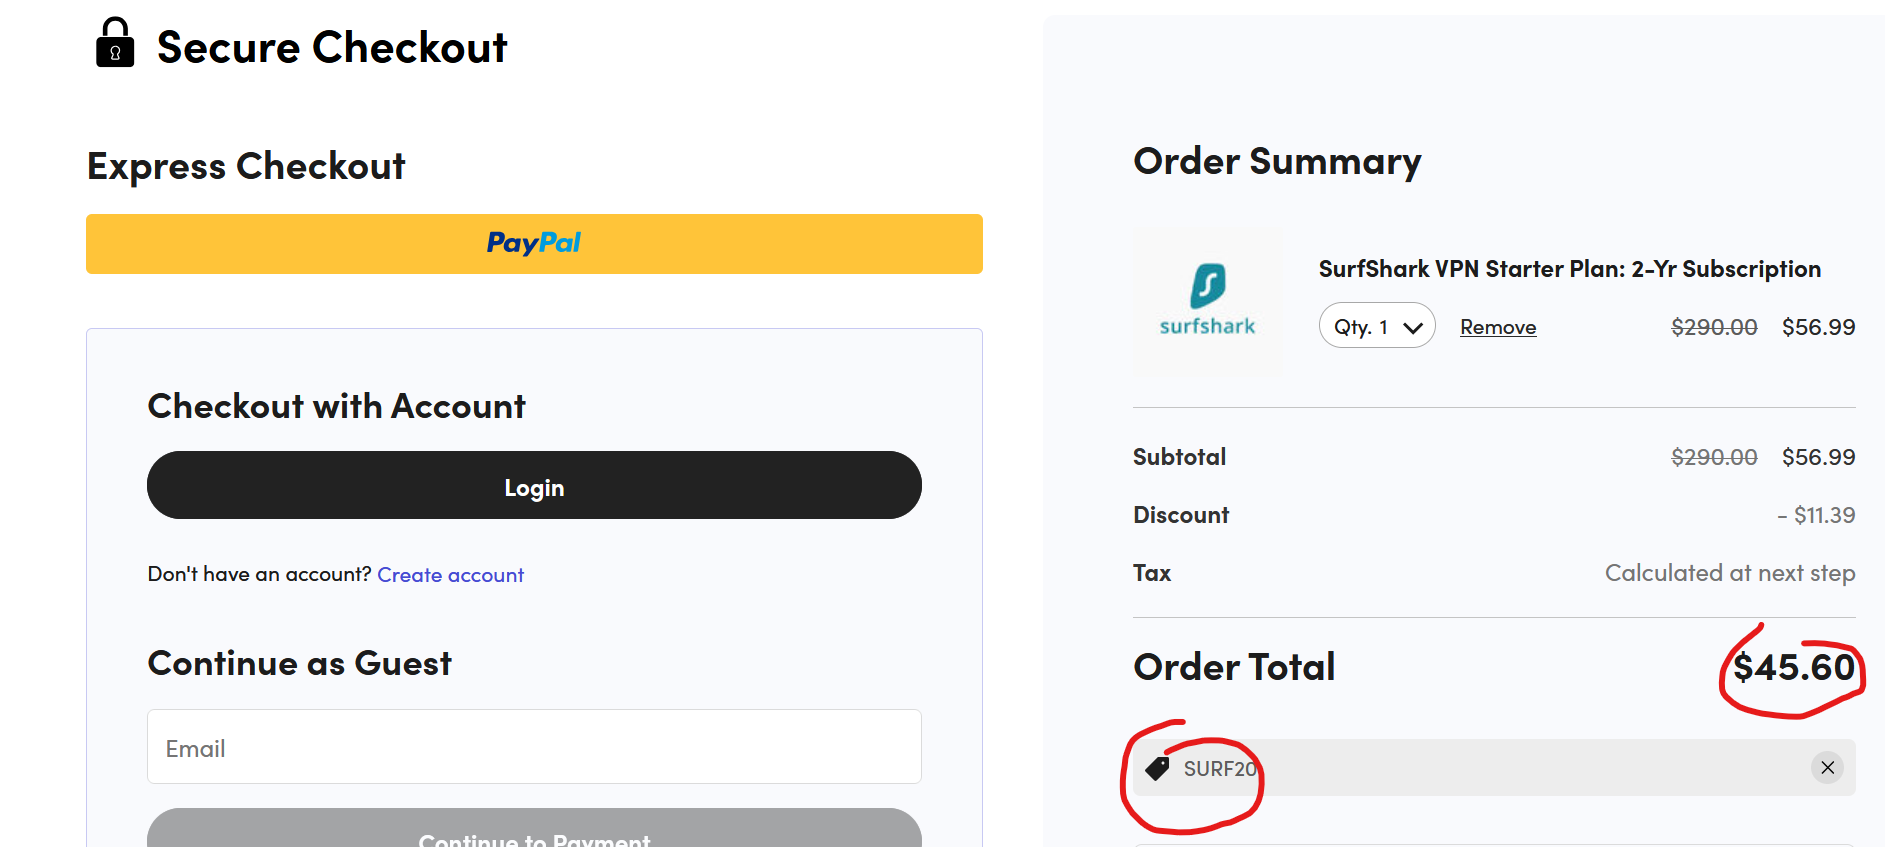Image resolution: width=1885 pixels, height=847 pixels.
Task: Click the chevron arrow on the quantity selector
Action: point(1412,326)
